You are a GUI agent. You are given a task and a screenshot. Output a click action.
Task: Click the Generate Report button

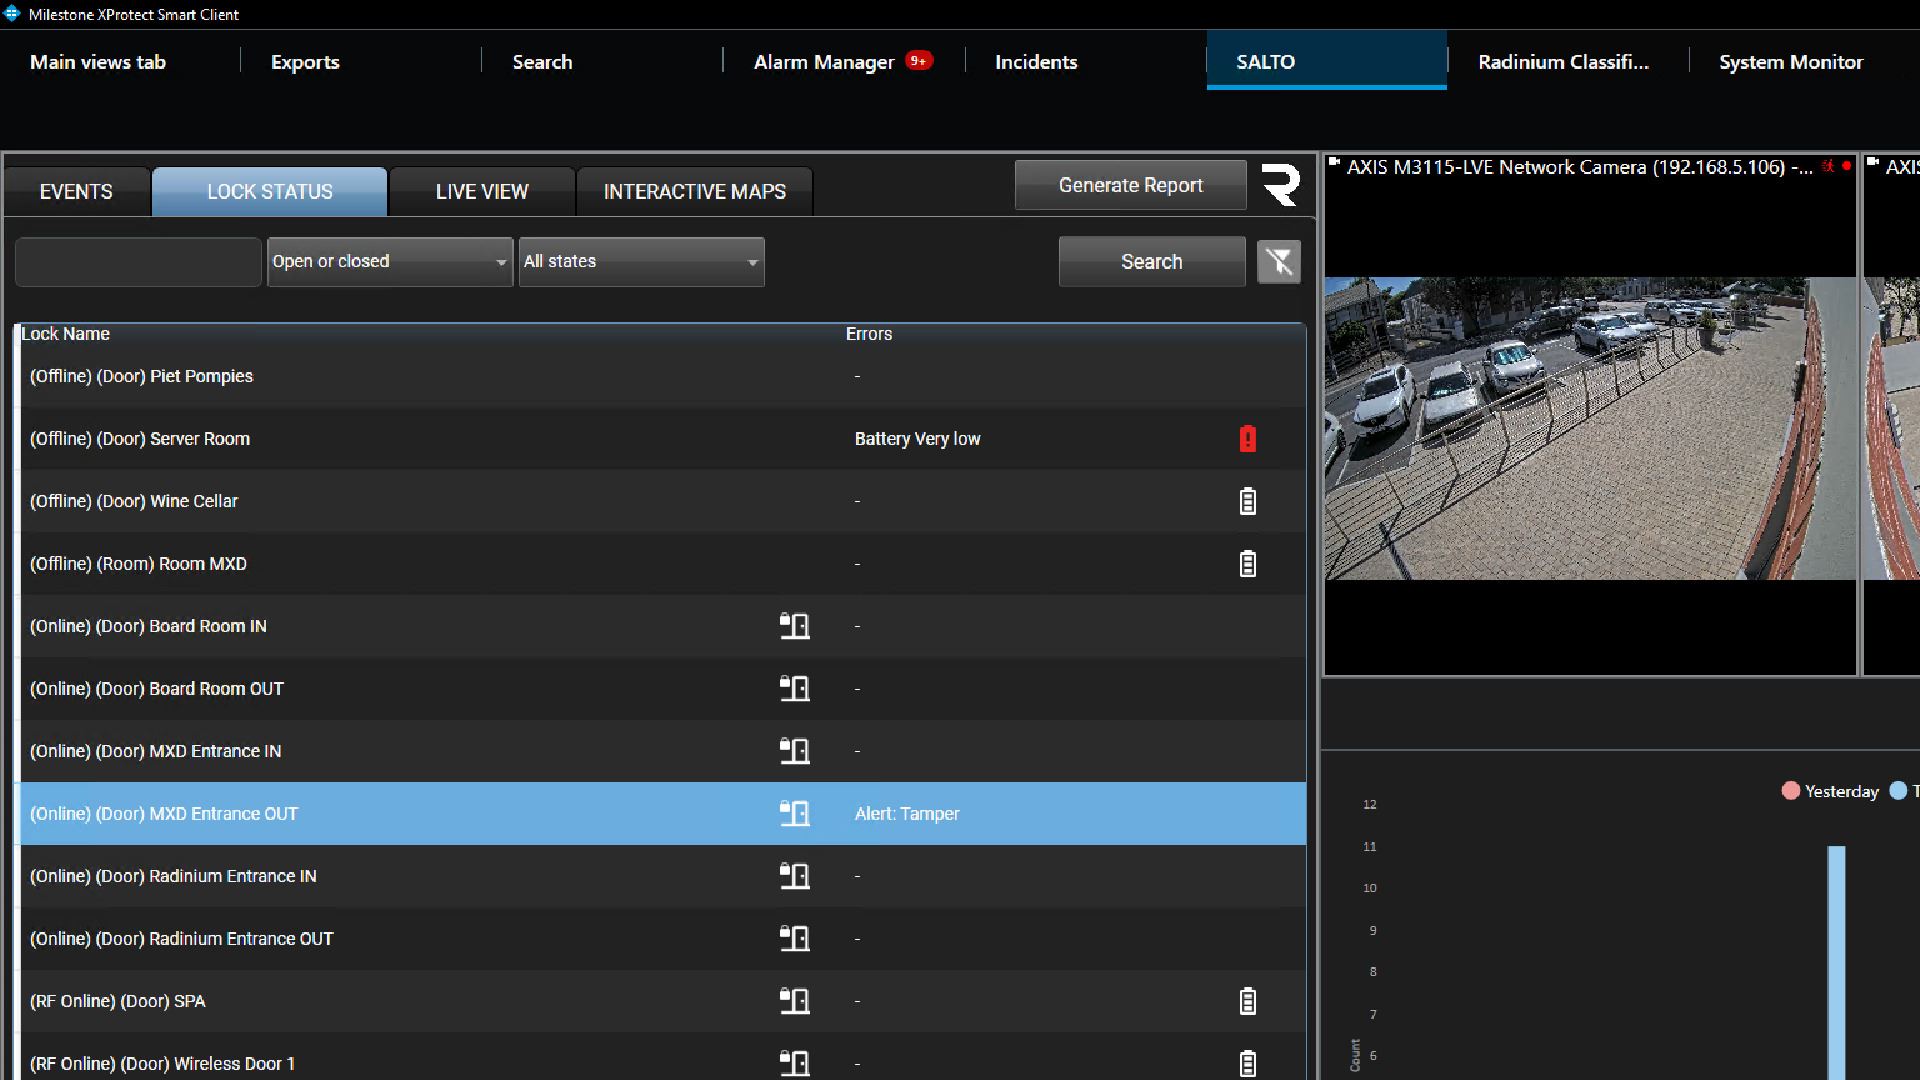tap(1131, 185)
